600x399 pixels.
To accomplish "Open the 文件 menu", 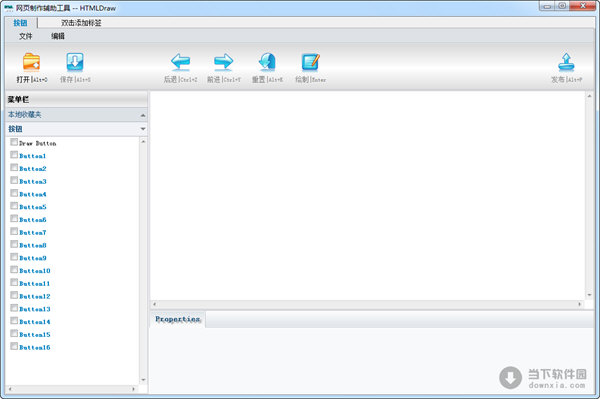I will (x=26, y=36).
